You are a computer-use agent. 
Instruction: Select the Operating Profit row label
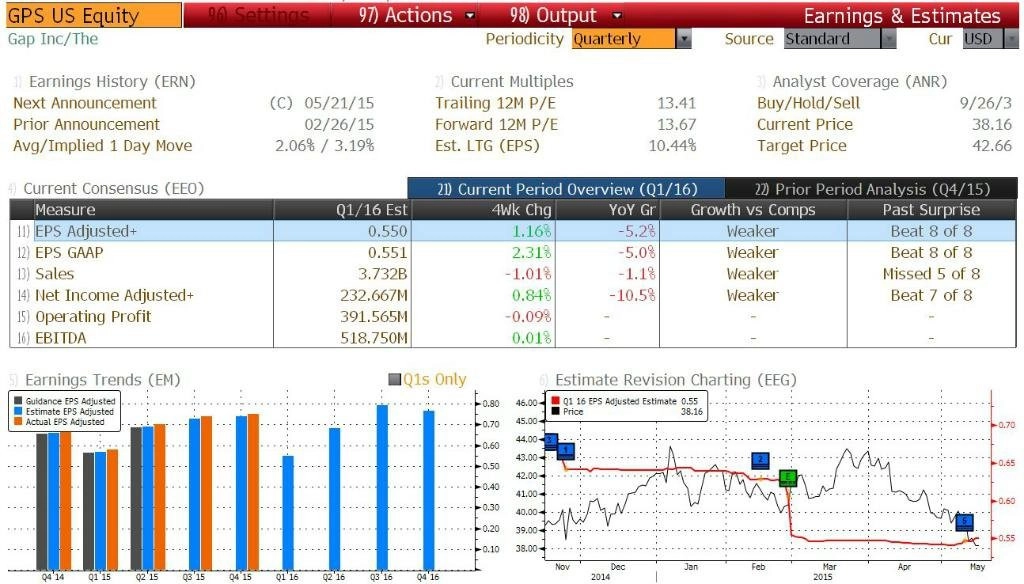click(x=93, y=317)
